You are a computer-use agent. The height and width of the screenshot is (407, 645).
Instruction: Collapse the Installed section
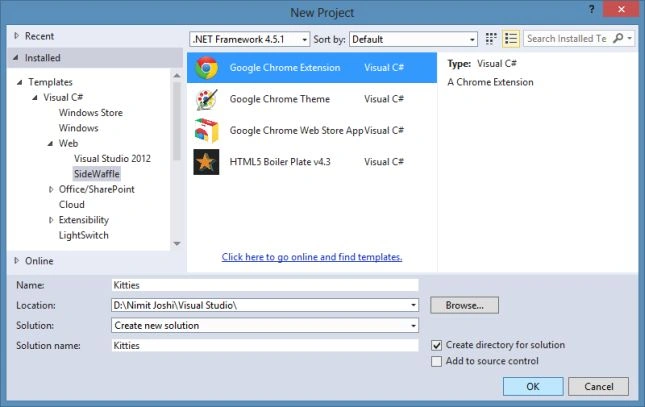tap(16, 58)
